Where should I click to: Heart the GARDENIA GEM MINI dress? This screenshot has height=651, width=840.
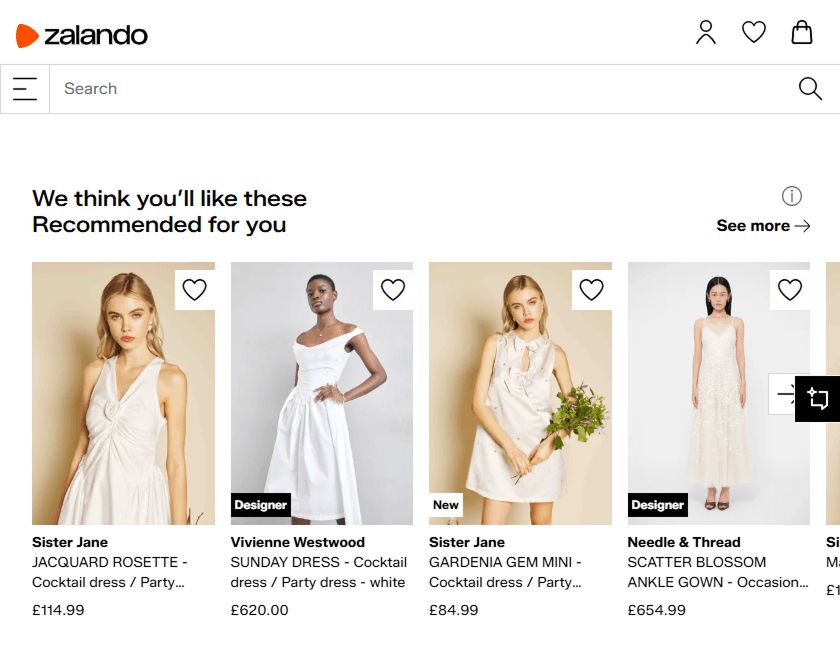click(591, 289)
